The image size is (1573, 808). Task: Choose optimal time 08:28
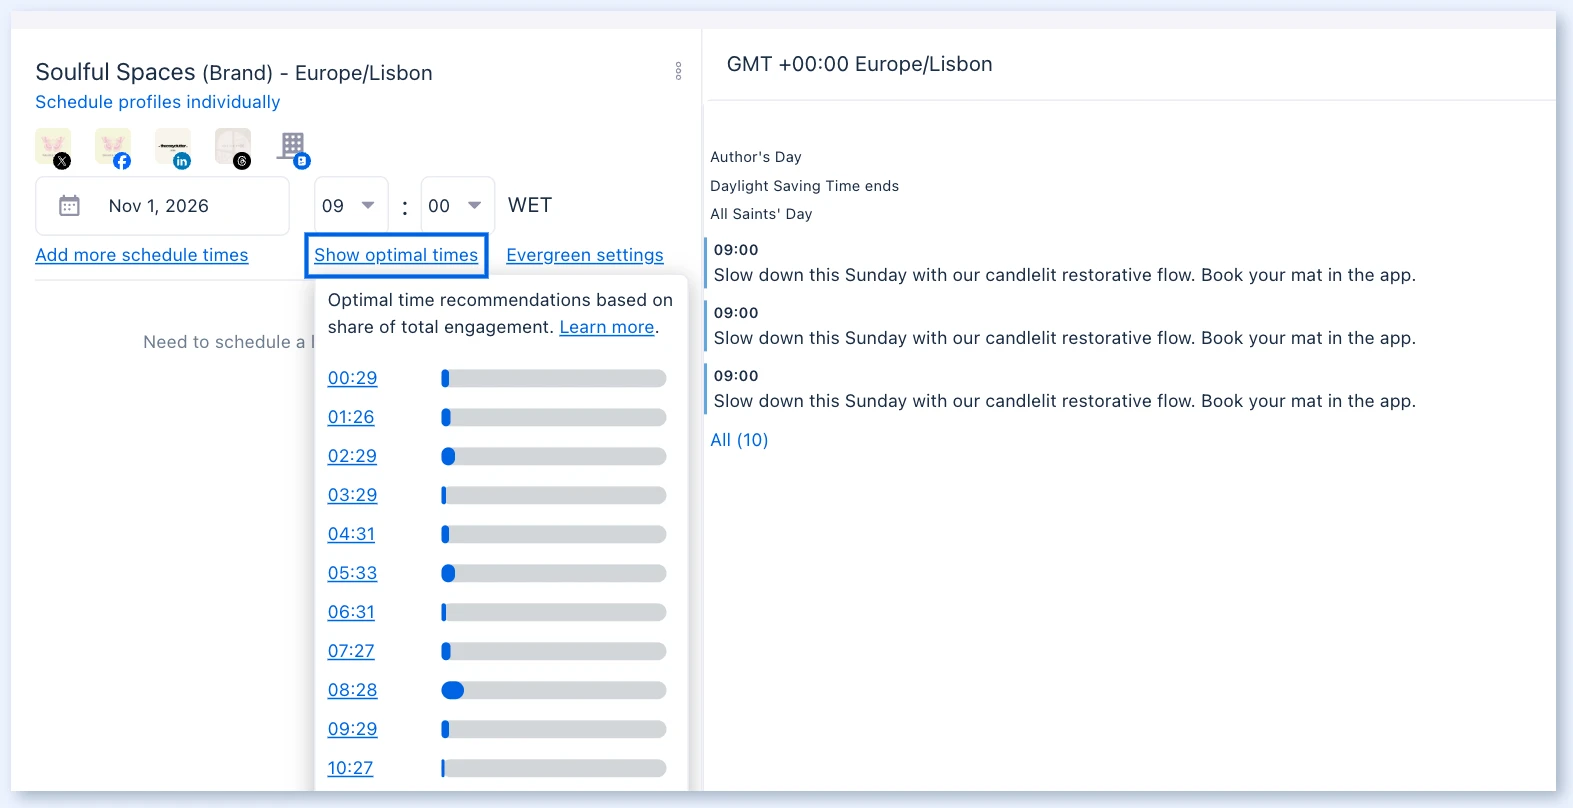pyautogui.click(x=353, y=690)
